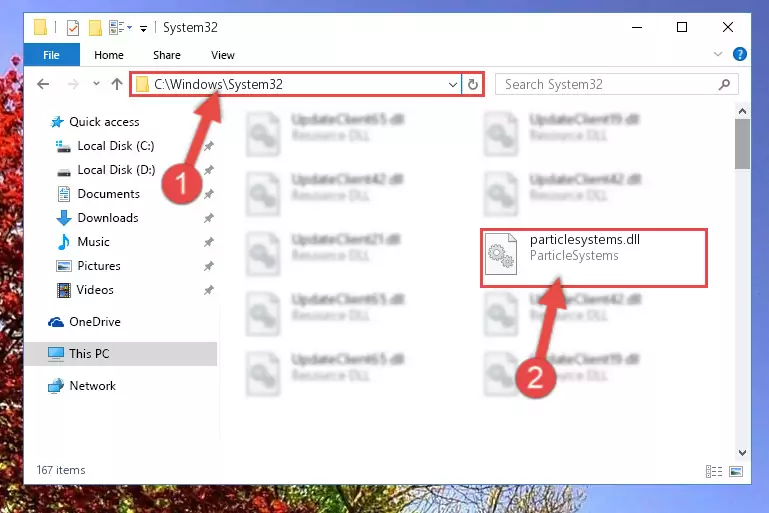Click the pin icon beside Downloads

[208, 218]
